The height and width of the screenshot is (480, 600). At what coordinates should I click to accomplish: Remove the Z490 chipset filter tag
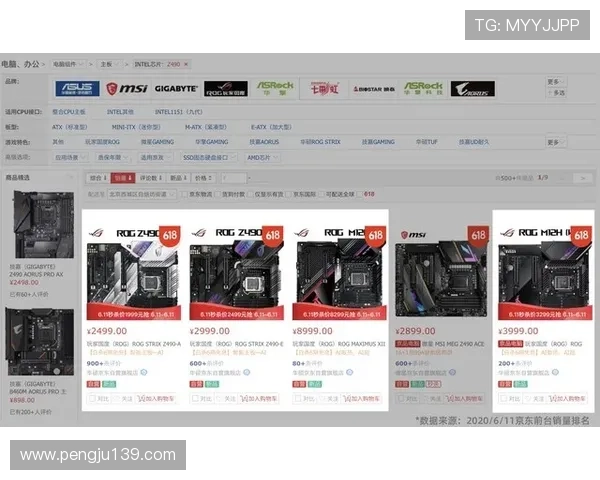click(x=186, y=64)
